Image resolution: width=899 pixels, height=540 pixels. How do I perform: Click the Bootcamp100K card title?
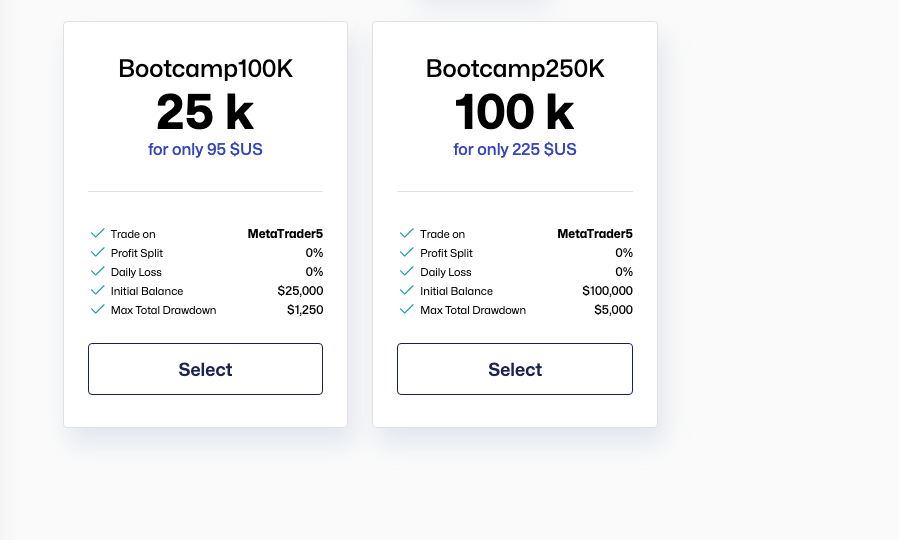point(205,69)
